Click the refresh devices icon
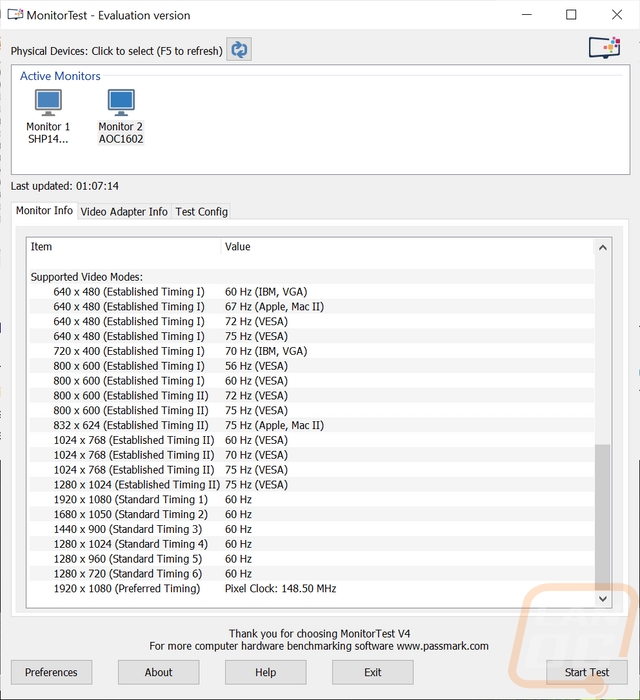This screenshot has width=640, height=700. coord(239,50)
